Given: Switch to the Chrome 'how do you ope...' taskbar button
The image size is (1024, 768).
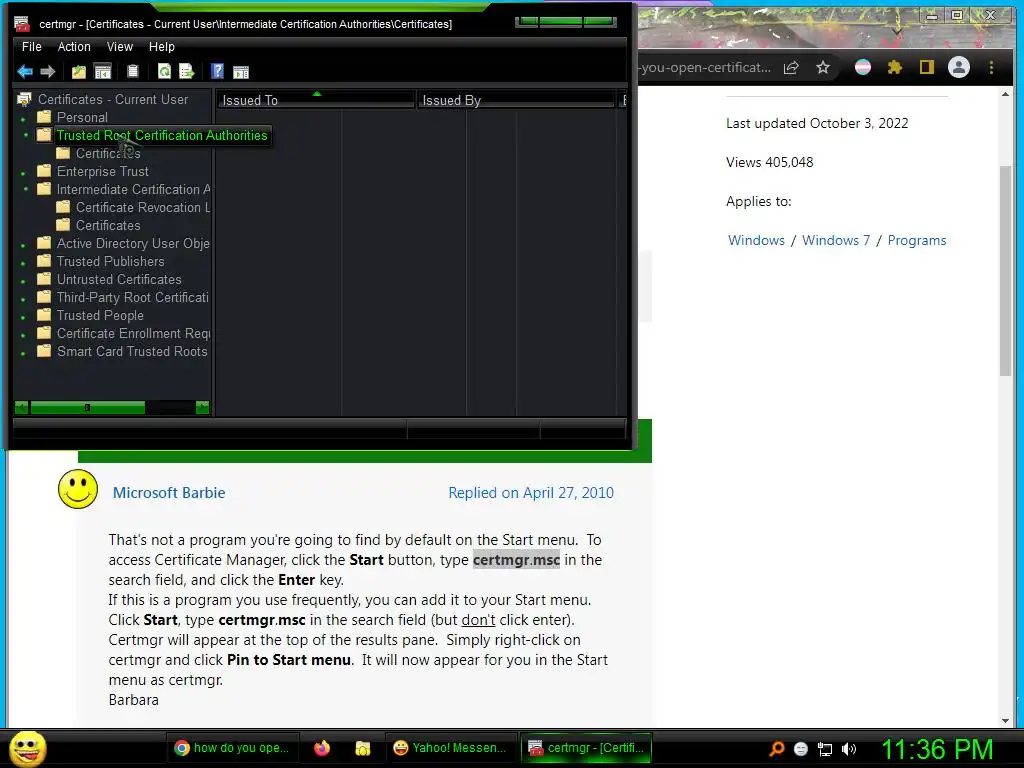Looking at the screenshot, I should click(232, 748).
